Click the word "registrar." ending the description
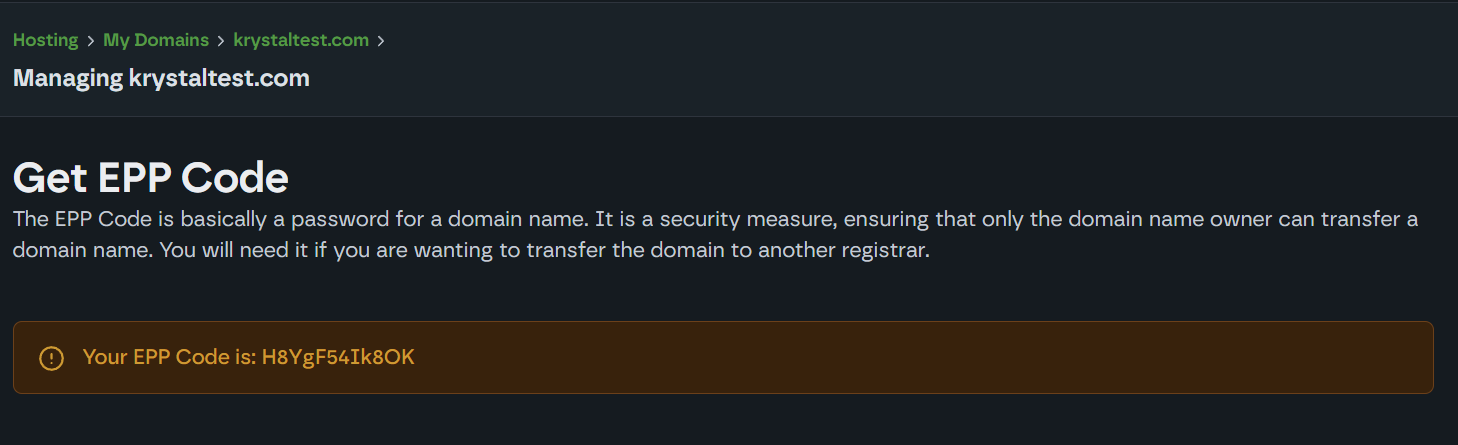Image resolution: width=1458 pixels, height=445 pixels. coord(887,250)
